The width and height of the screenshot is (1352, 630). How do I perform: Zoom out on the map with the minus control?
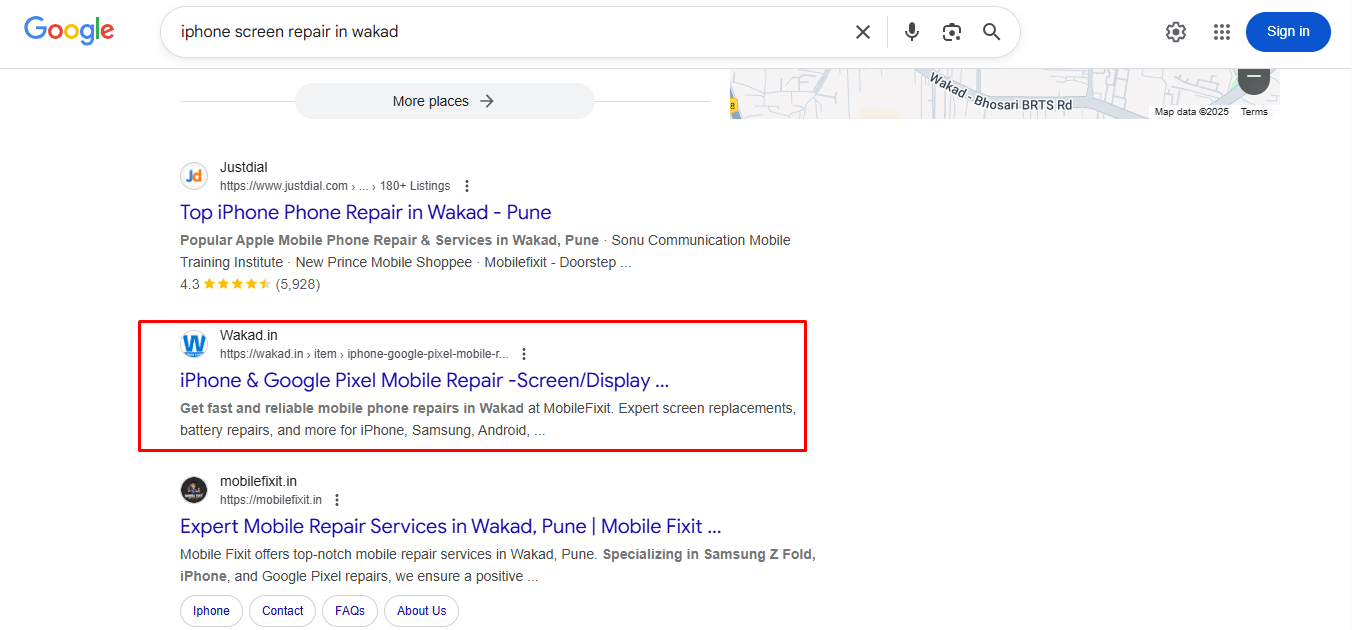1253,77
